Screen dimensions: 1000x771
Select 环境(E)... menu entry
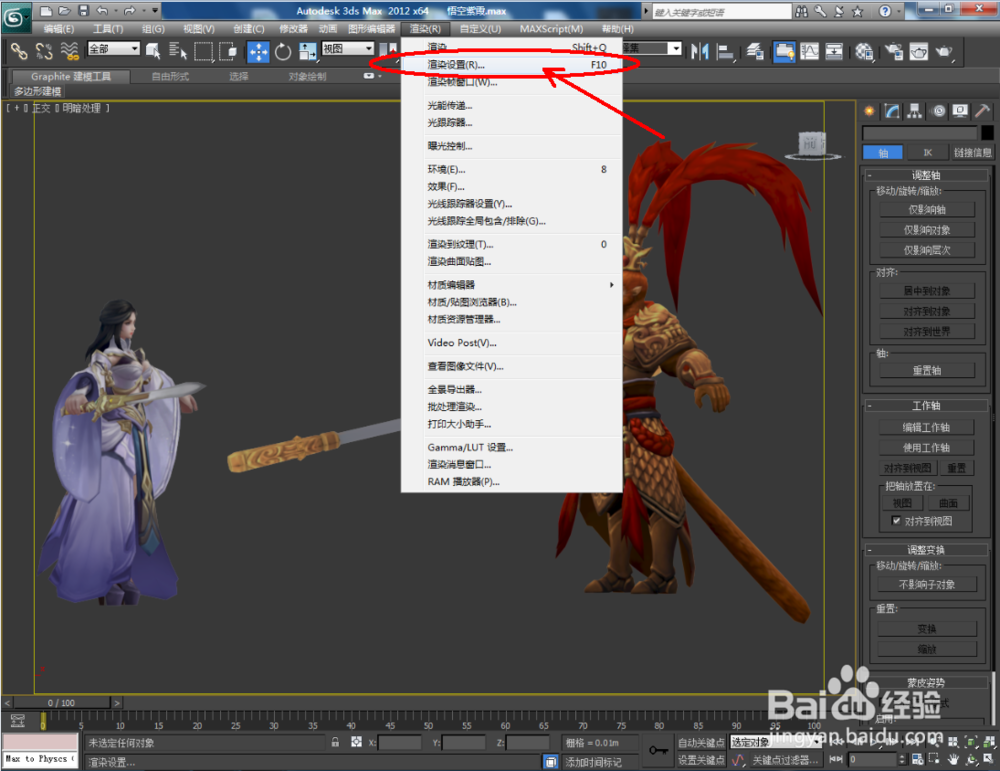[511, 170]
